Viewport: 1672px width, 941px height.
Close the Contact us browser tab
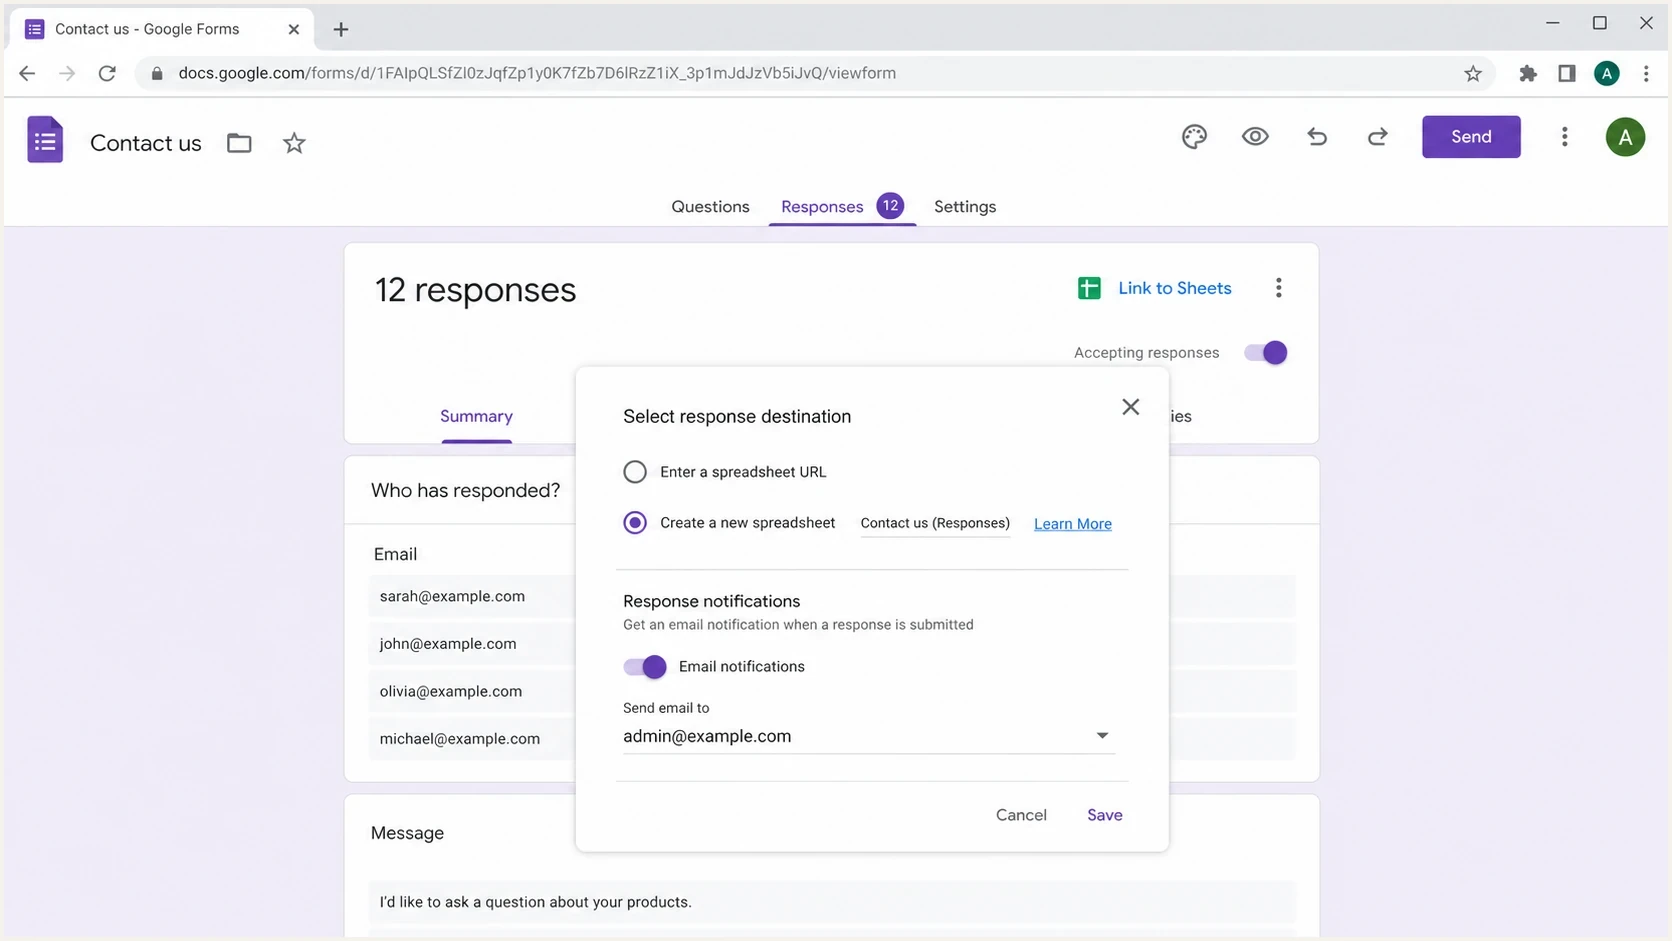point(293,29)
